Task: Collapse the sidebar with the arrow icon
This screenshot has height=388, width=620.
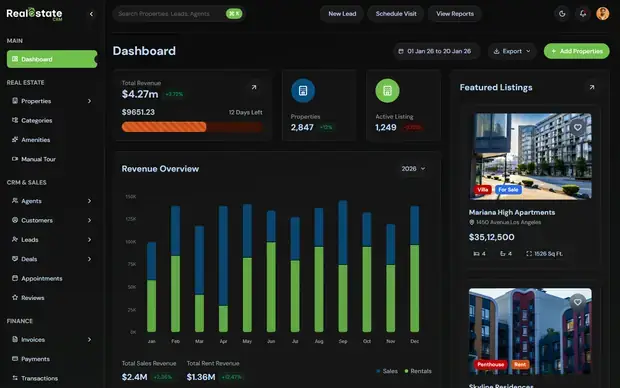Action: (91, 14)
